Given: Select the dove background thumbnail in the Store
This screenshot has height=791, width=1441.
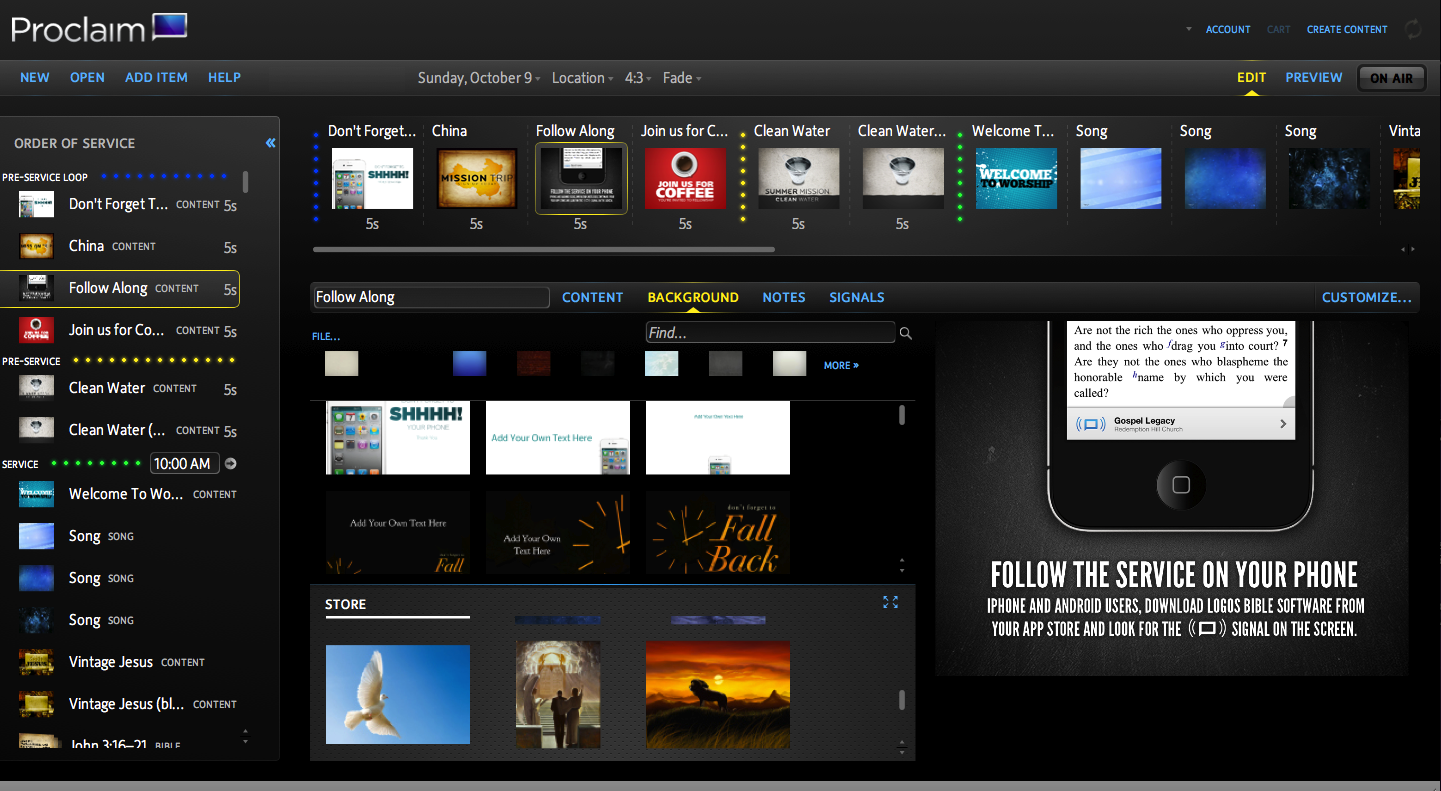Looking at the screenshot, I should (x=397, y=694).
